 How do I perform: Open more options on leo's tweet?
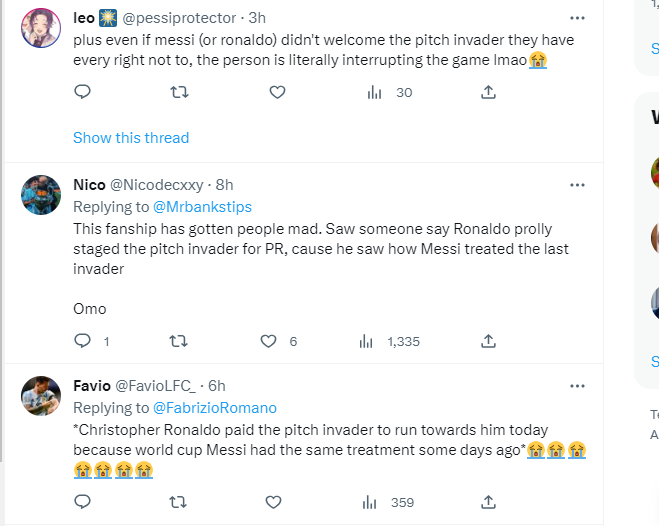(577, 18)
